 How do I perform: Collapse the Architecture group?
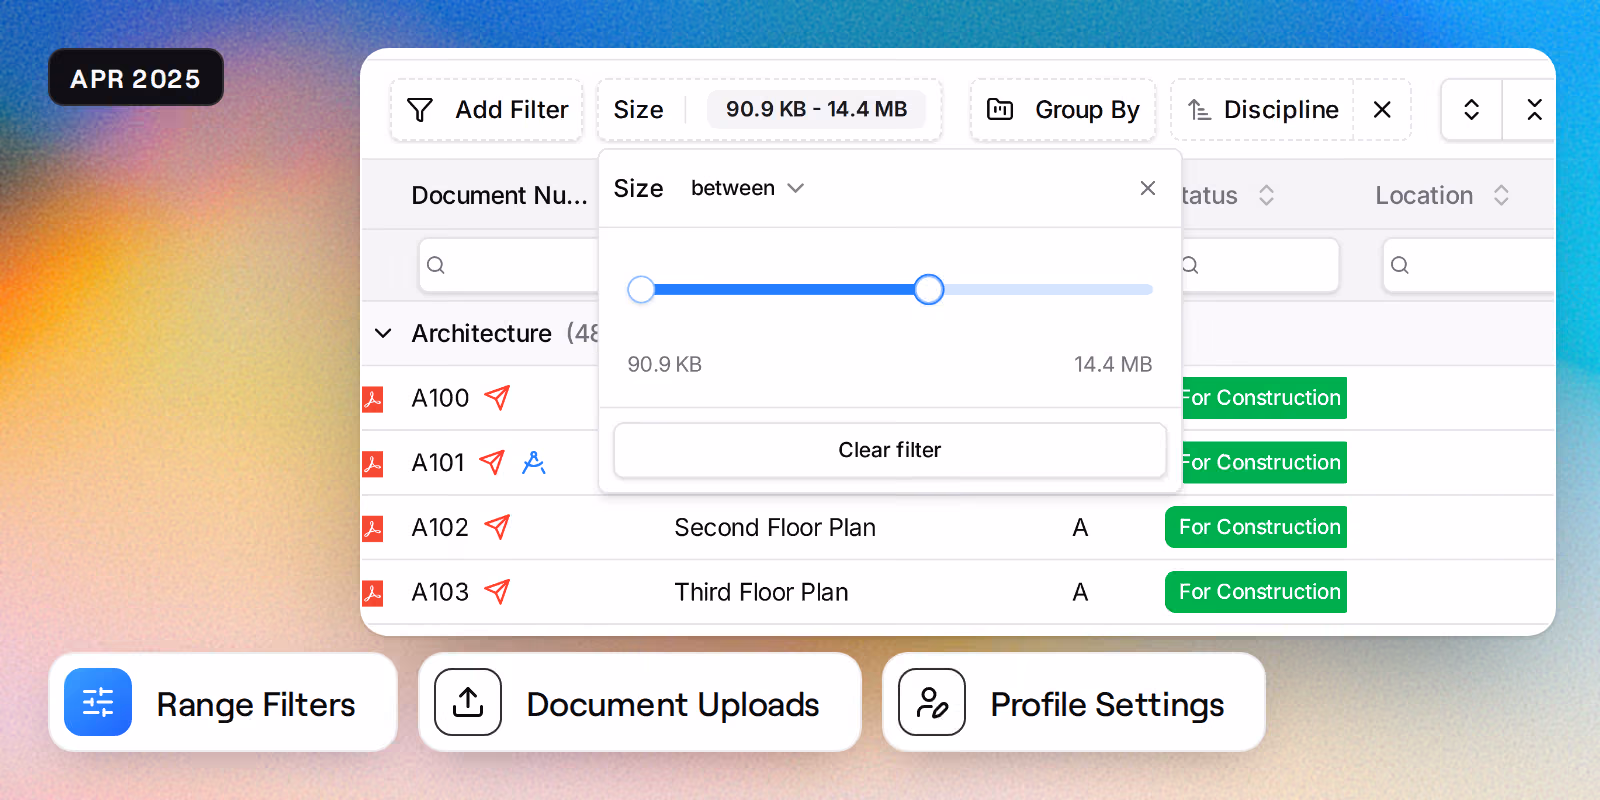tap(383, 333)
